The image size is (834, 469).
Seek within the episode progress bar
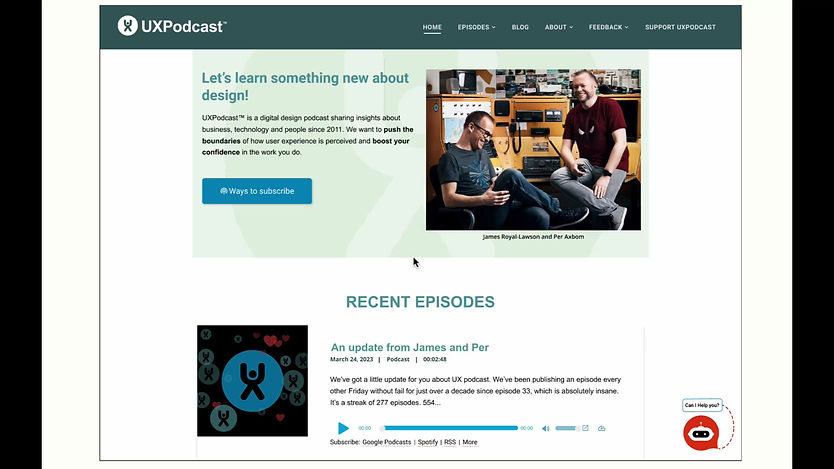pyautogui.click(x=449, y=428)
